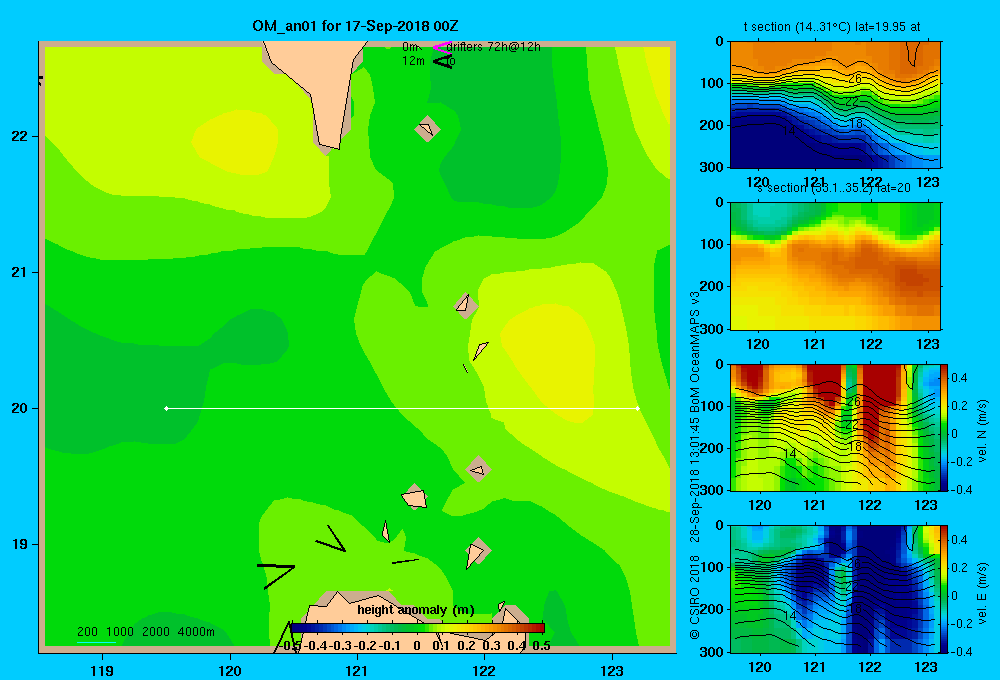The width and height of the screenshot is (1000, 680).
Task: Click the magenta drifter arrow in the legend
Action: click(441, 47)
